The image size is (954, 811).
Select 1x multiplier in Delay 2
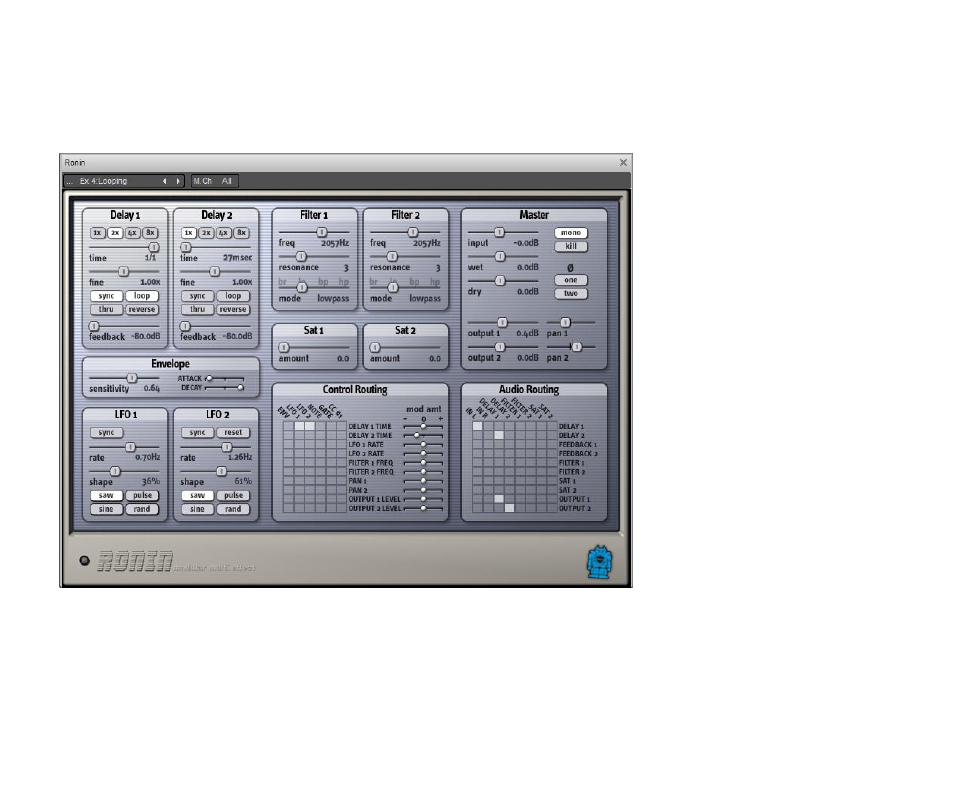189,232
